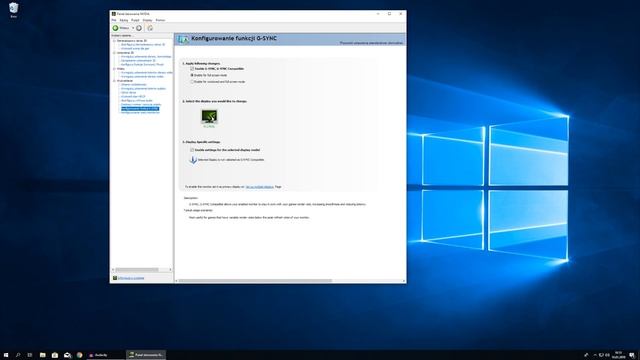Toggle Enable G-SYNC, G-SYNC Compatible checkbox
The image size is (640, 360).
(192, 69)
